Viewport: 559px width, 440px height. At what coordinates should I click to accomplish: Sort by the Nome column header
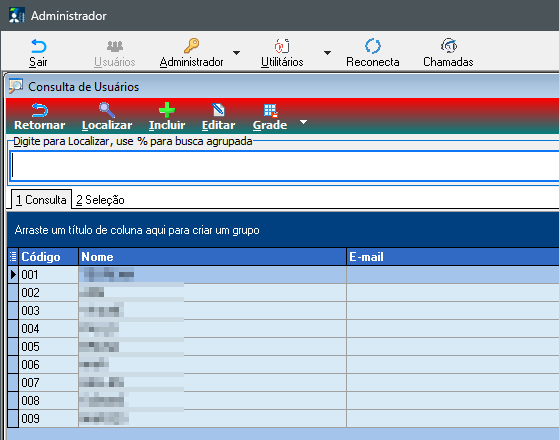tap(212, 257)
